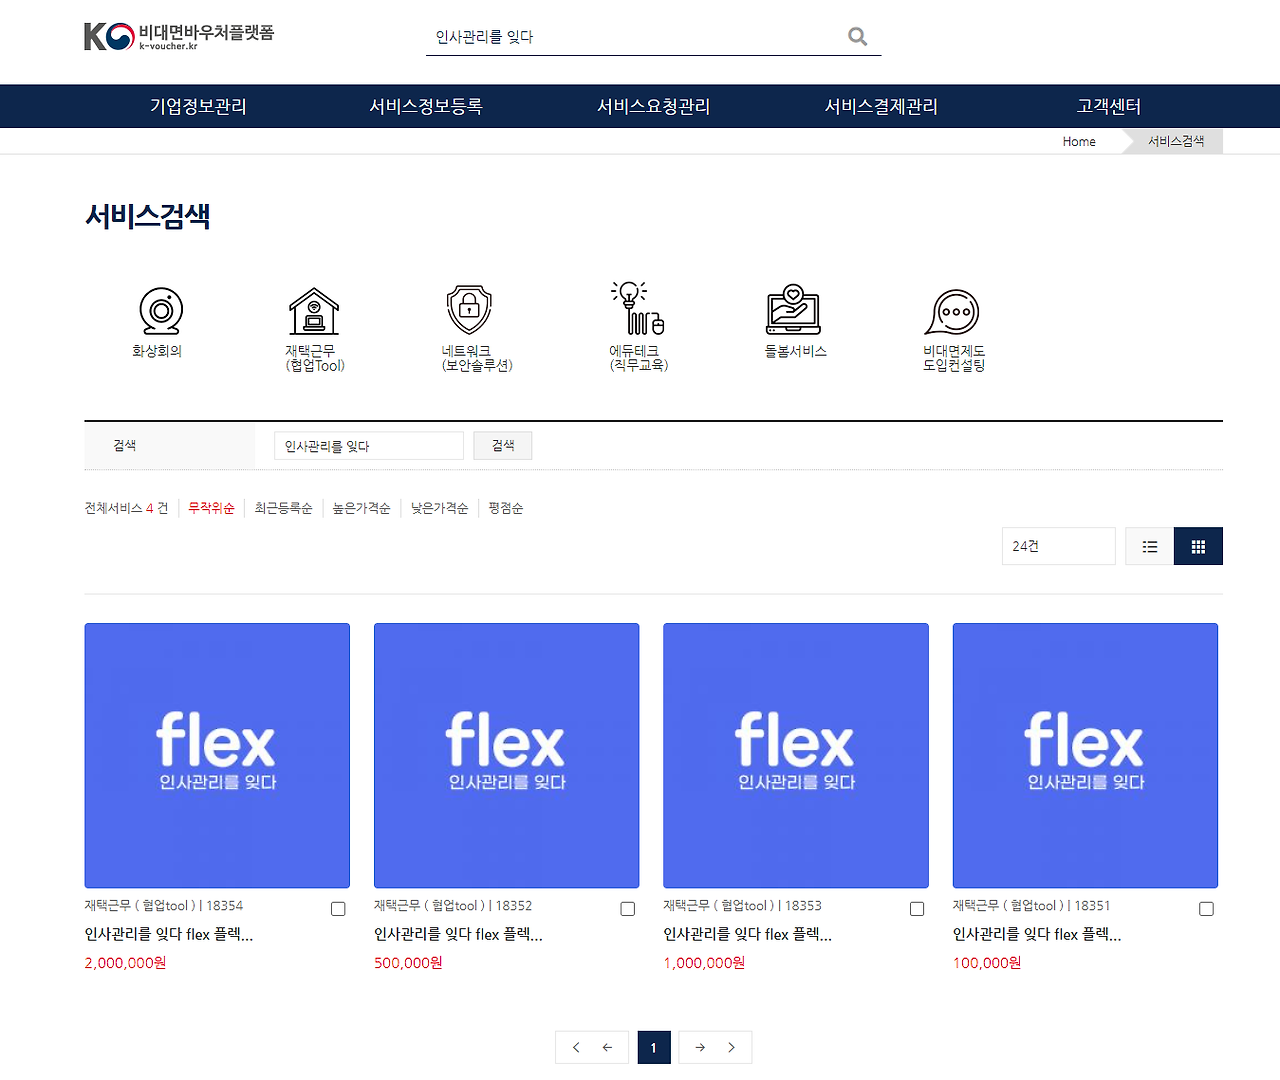This screenshot has height=1080, width=1280.
Task: Select the 에듀테크 (직무교육) lightbulb icon
Action: [x=638, y=308]
